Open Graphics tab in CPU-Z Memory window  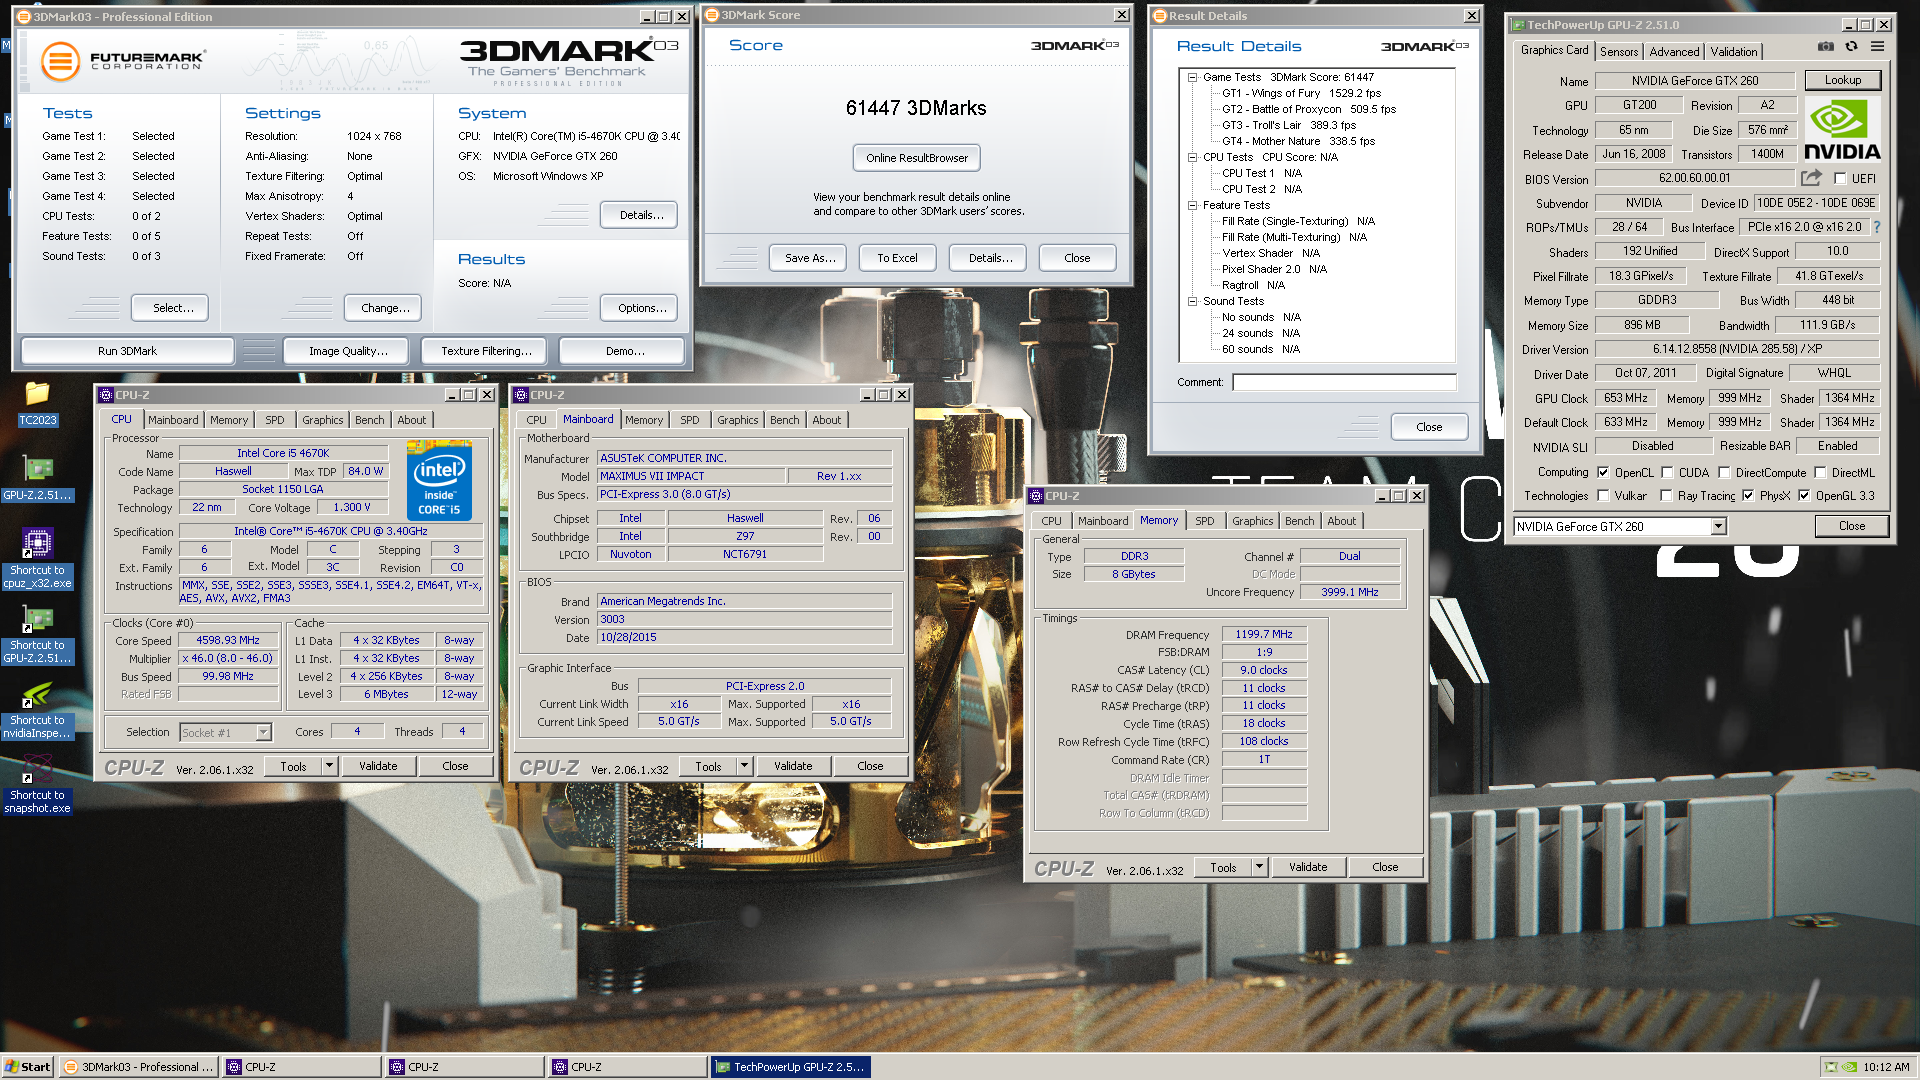(1252, 521)
